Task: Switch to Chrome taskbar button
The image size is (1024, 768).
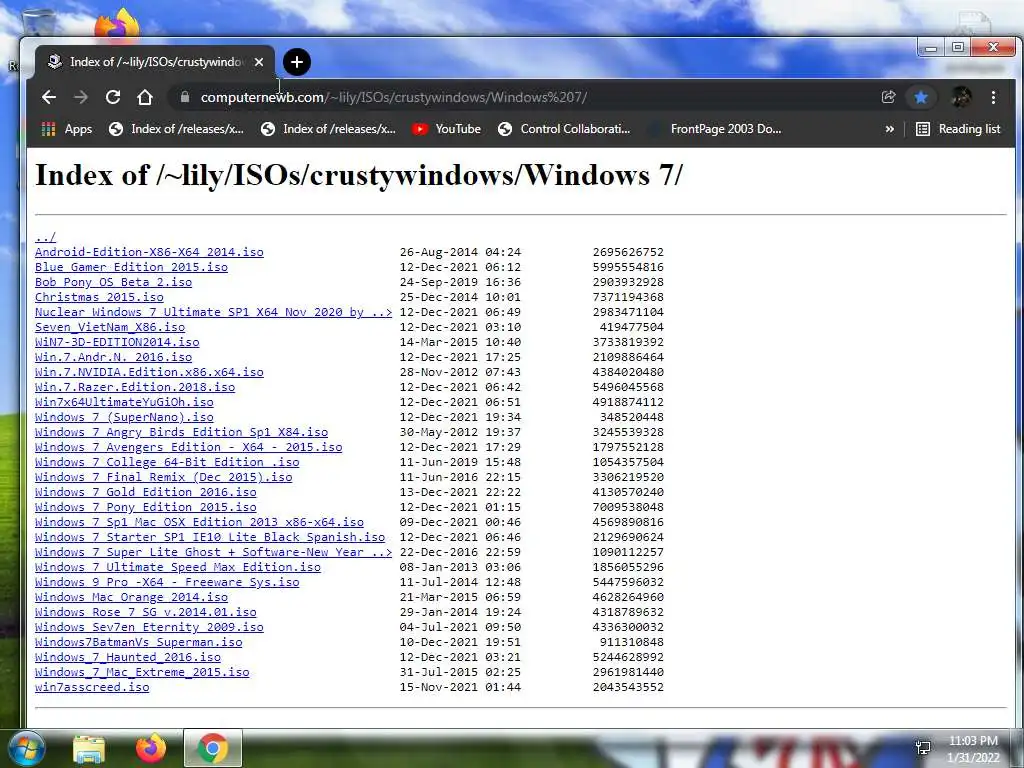Action: point(213,748)
